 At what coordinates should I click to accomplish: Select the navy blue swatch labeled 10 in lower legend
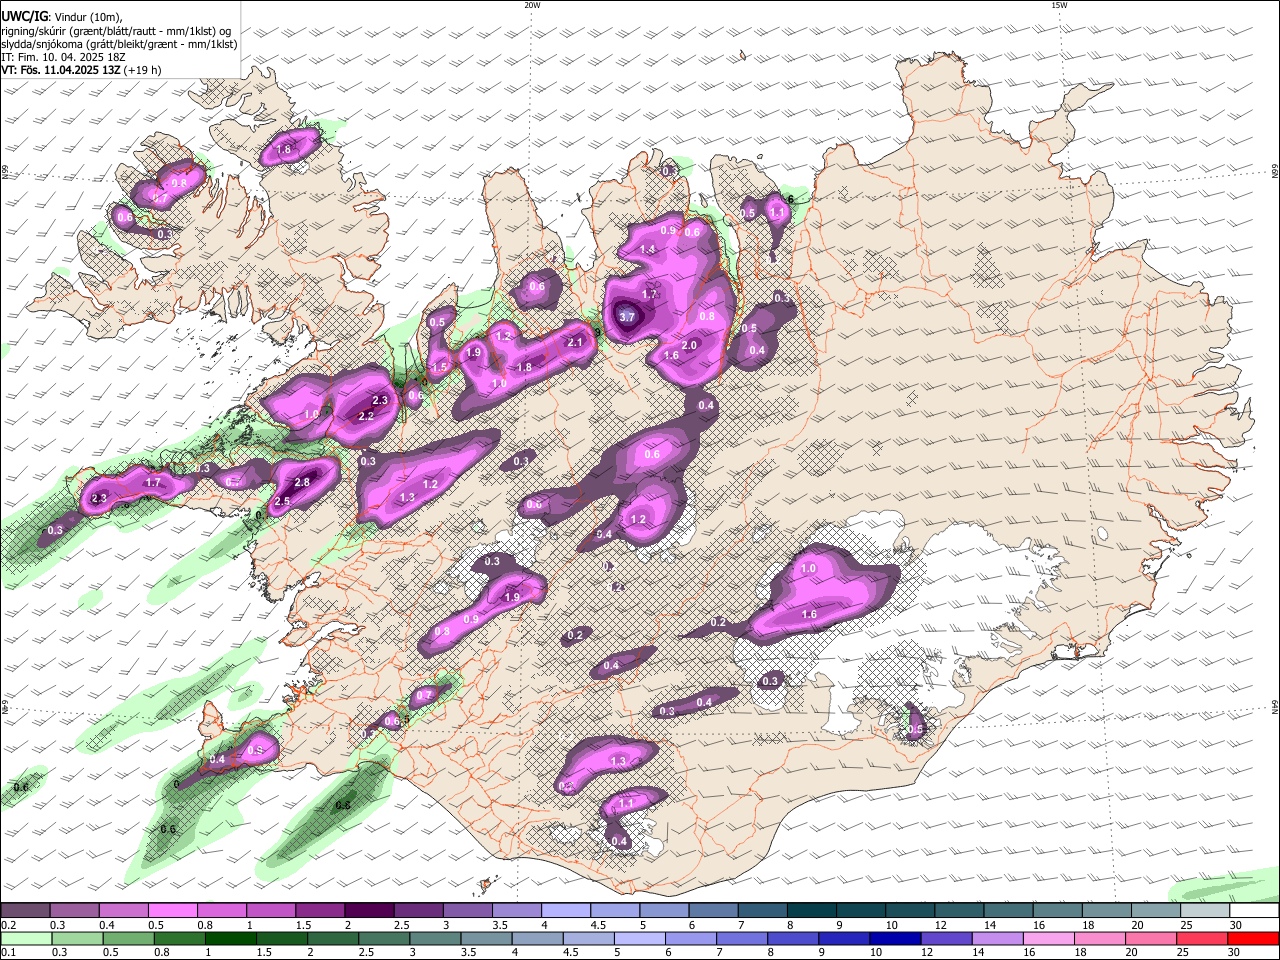(x=894, y=938)
